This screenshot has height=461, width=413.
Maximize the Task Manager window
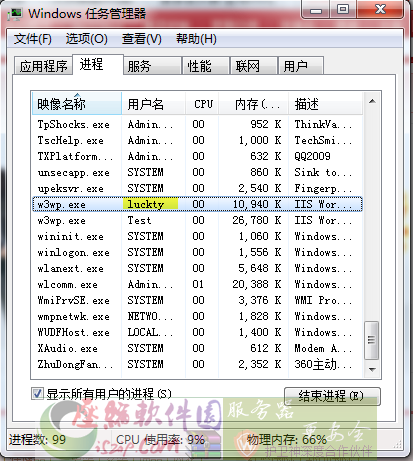[x=343, y=9]
